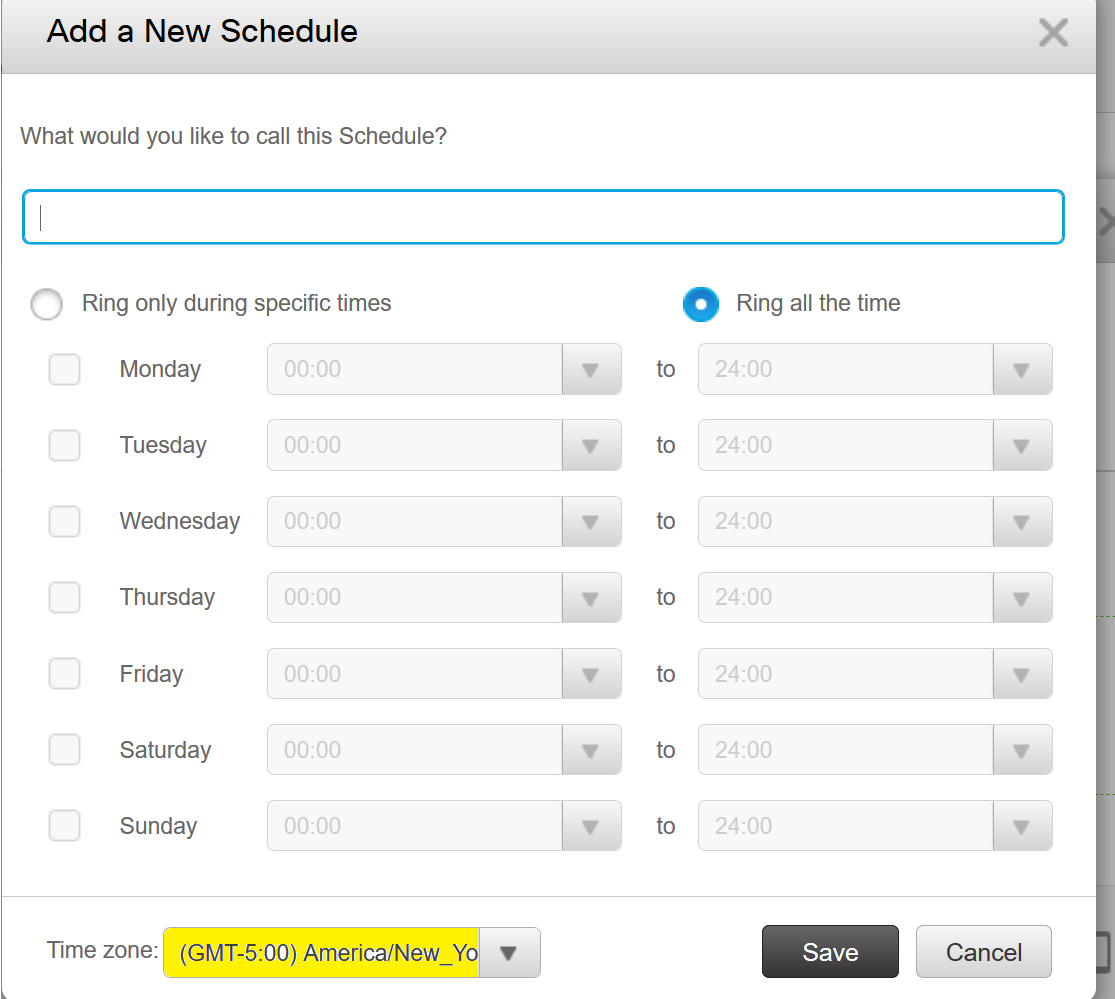This screenshot has height=999, width=1115.
Task: Tick the Tuesday checkbox
Action: click(65, 445)
